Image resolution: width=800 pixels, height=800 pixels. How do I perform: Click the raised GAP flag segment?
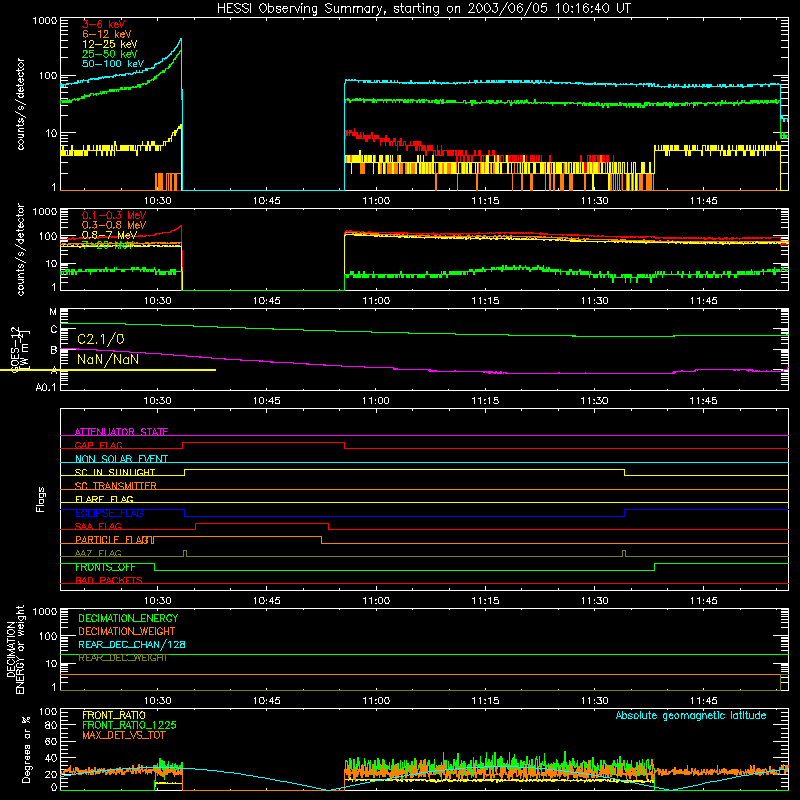(264, 443)
